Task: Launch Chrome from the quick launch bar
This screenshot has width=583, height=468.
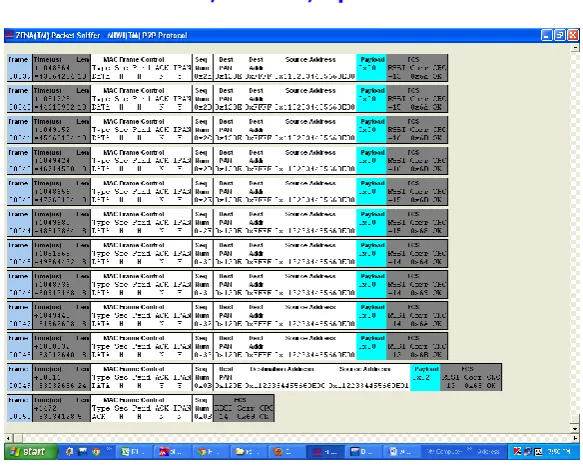Action: point(96,452)
